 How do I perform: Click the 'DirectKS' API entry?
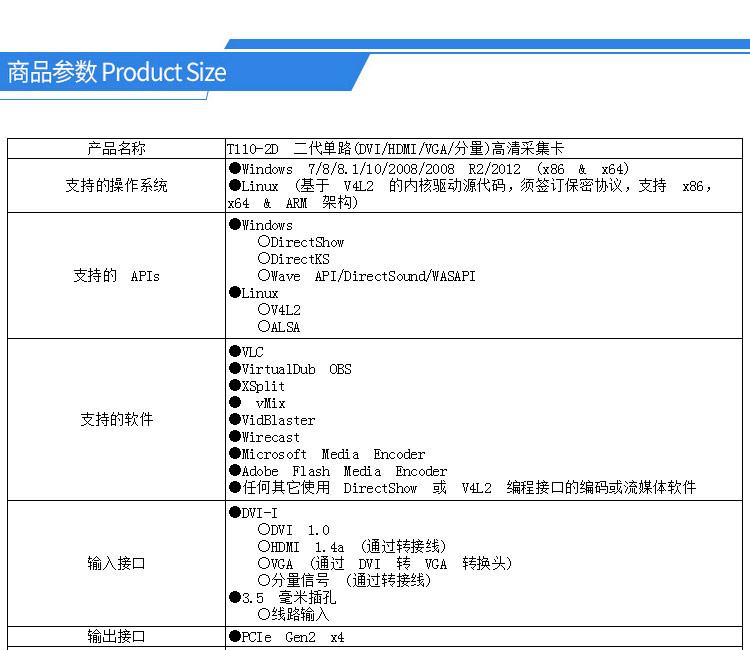tap(294, 259)
